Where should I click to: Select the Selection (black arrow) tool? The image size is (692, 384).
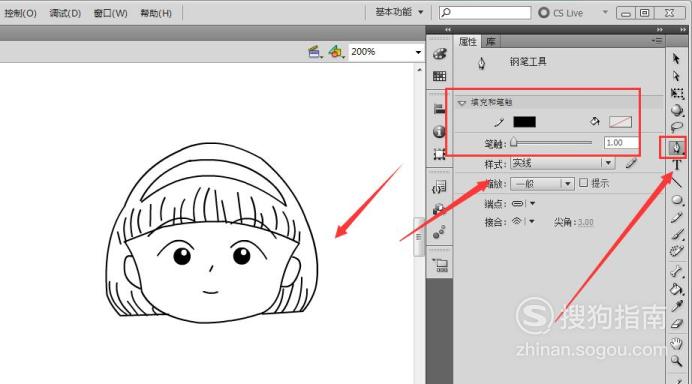[676, 58]
